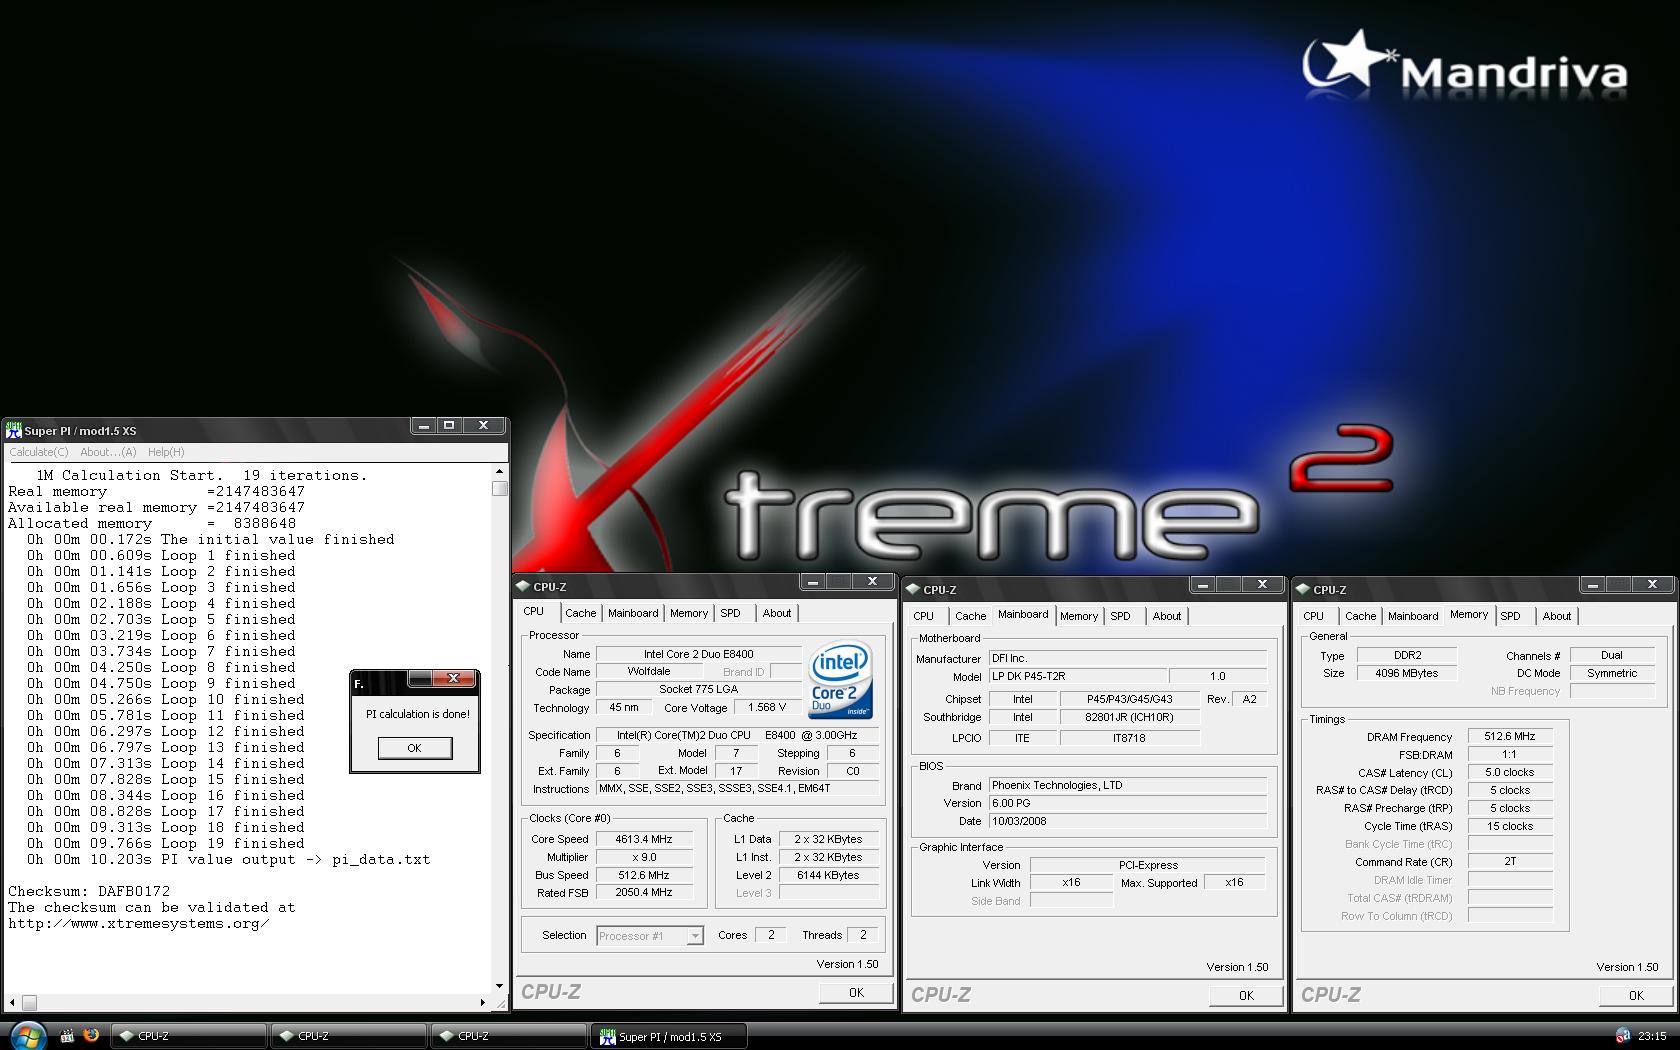The width and height of the screenshot is (1680, 1050).
Task: Switch to Super PI / mod1.5 XS taskbar button
Action: 669,1036
